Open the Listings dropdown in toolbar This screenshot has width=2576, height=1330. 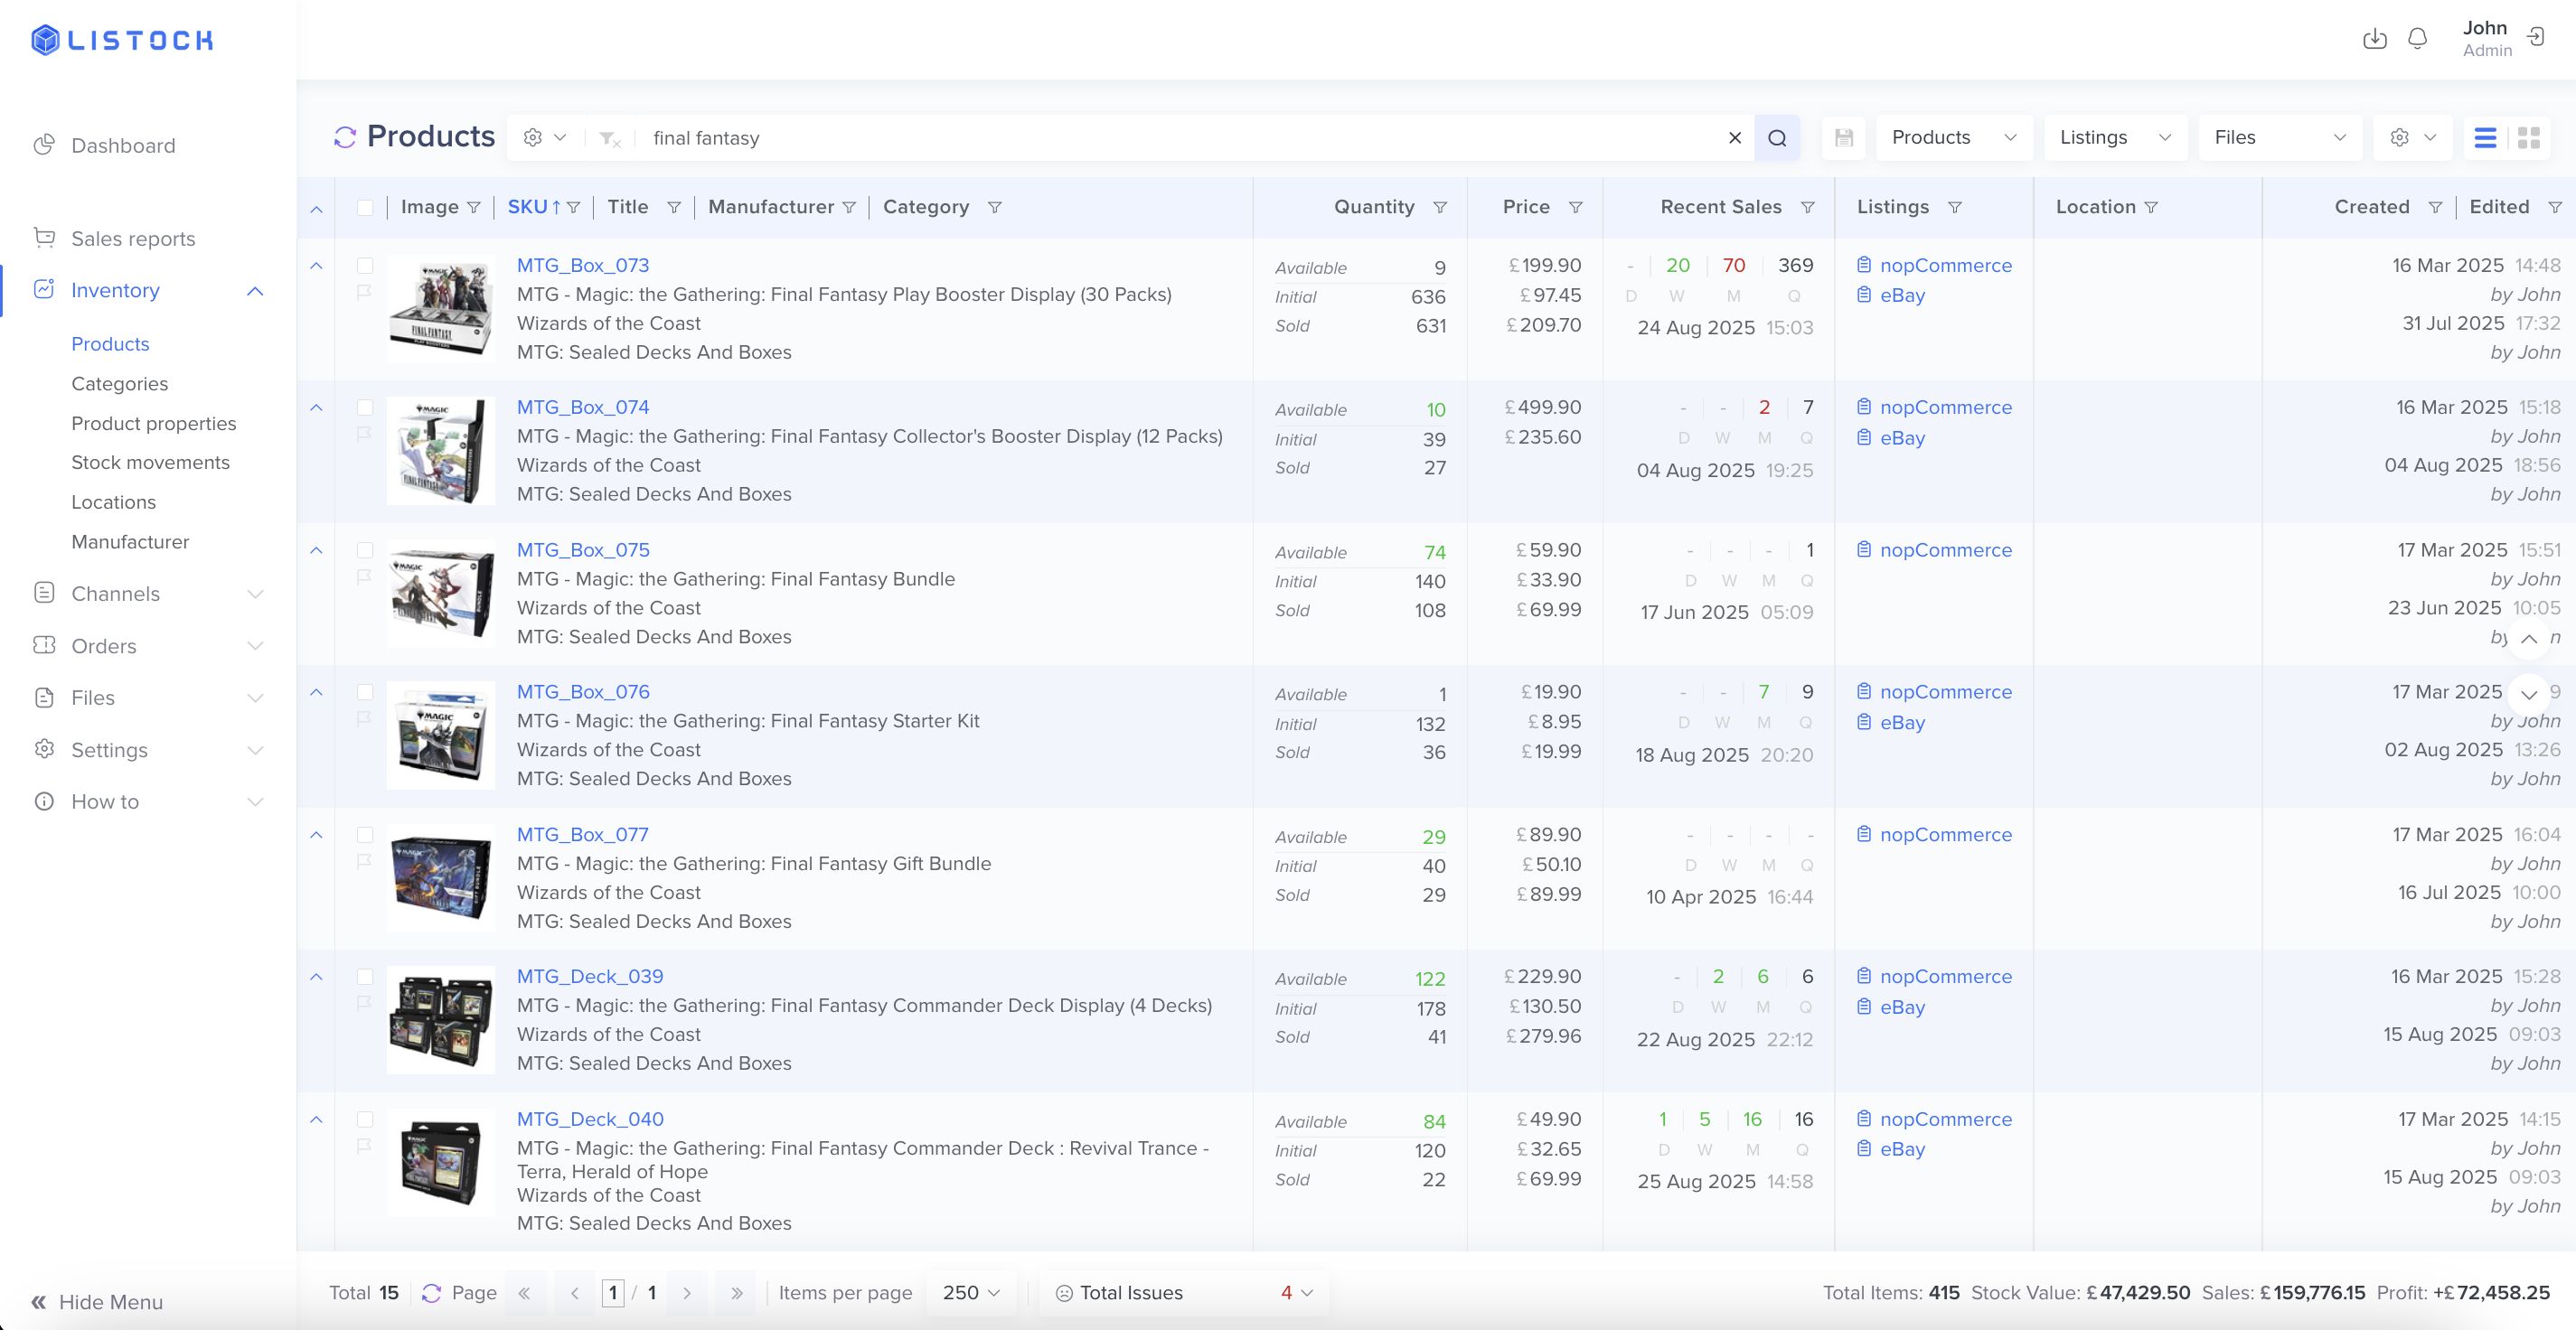tap(2114, 138)
